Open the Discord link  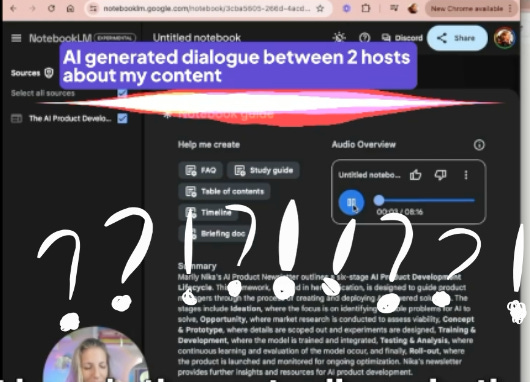[x=402, y=38]
